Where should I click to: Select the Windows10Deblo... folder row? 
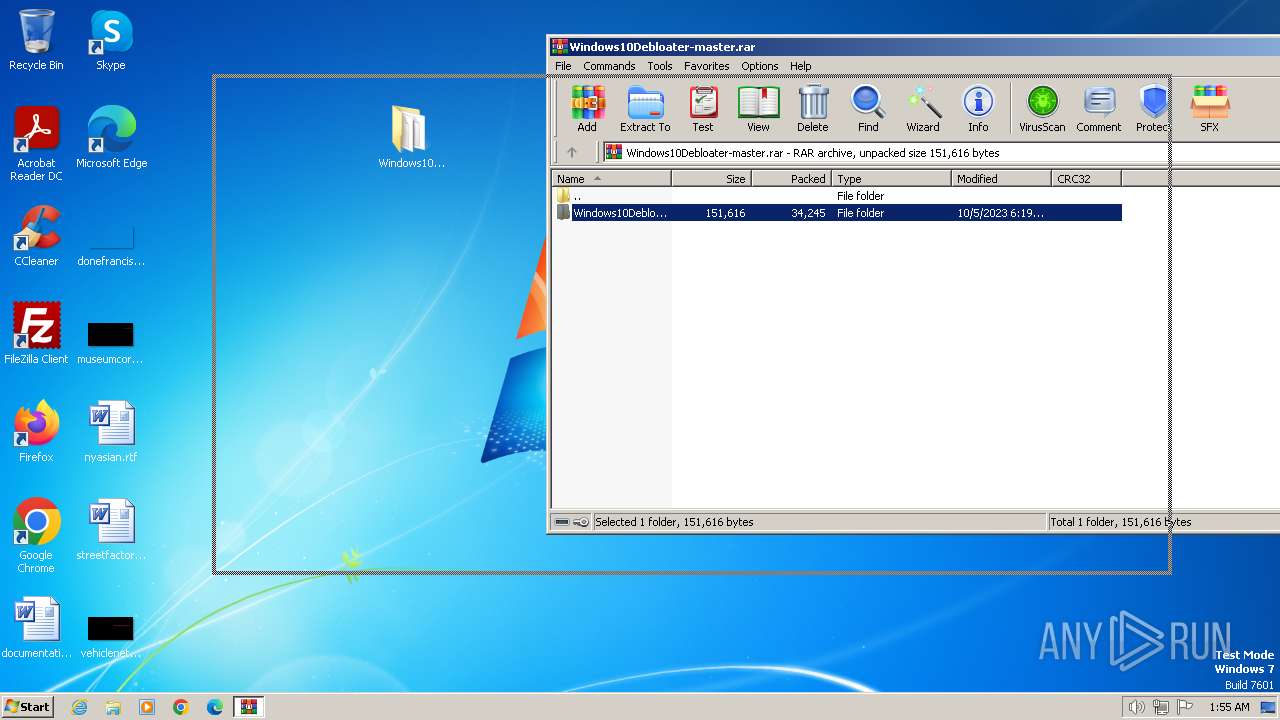837,213
